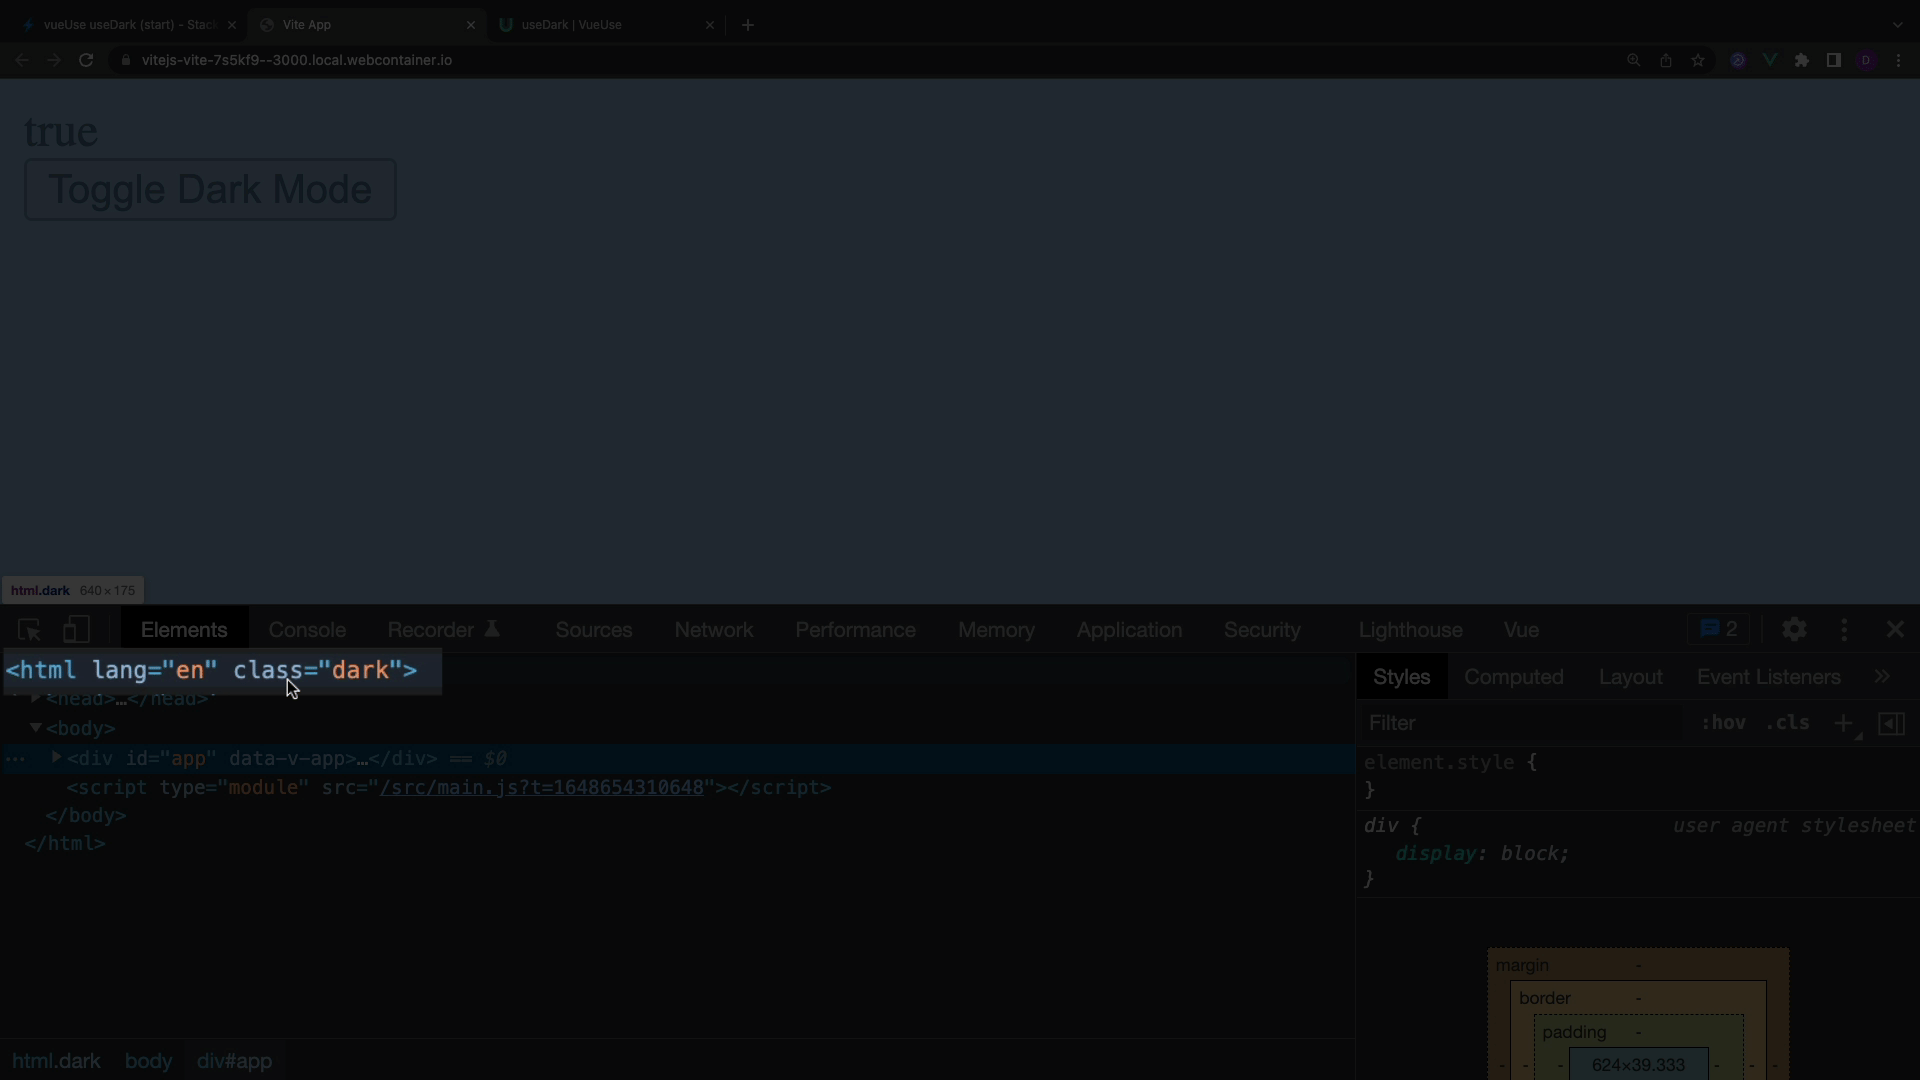Open the Application tab
Screen dimensions: 1920x1080
pyautogui.click(x=1129, y=630)
